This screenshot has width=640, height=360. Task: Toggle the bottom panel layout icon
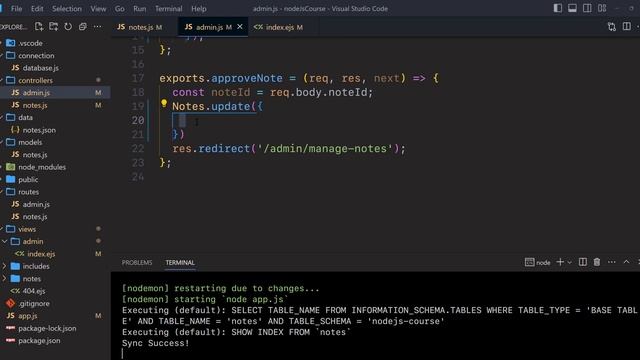572,8
